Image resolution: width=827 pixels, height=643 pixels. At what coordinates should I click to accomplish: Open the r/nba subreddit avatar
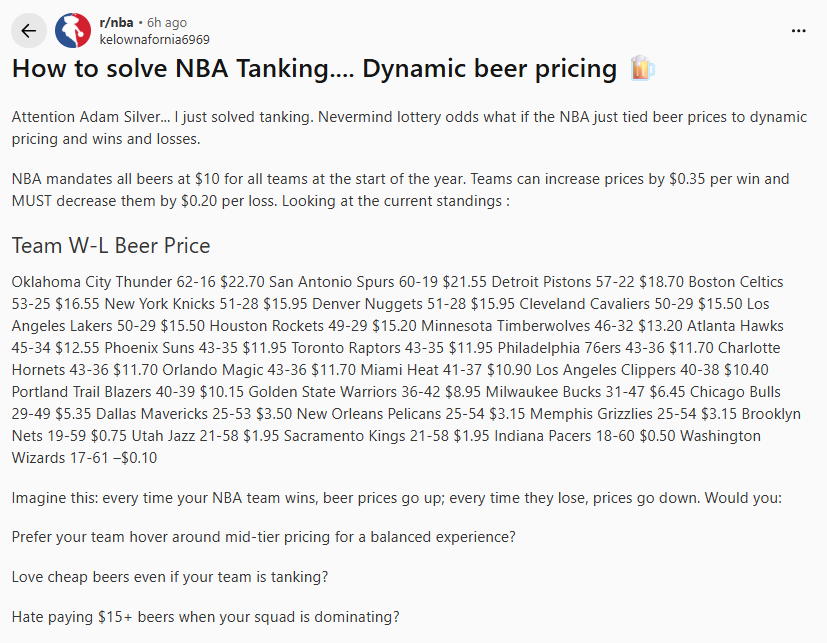click(x=73, y=31)
